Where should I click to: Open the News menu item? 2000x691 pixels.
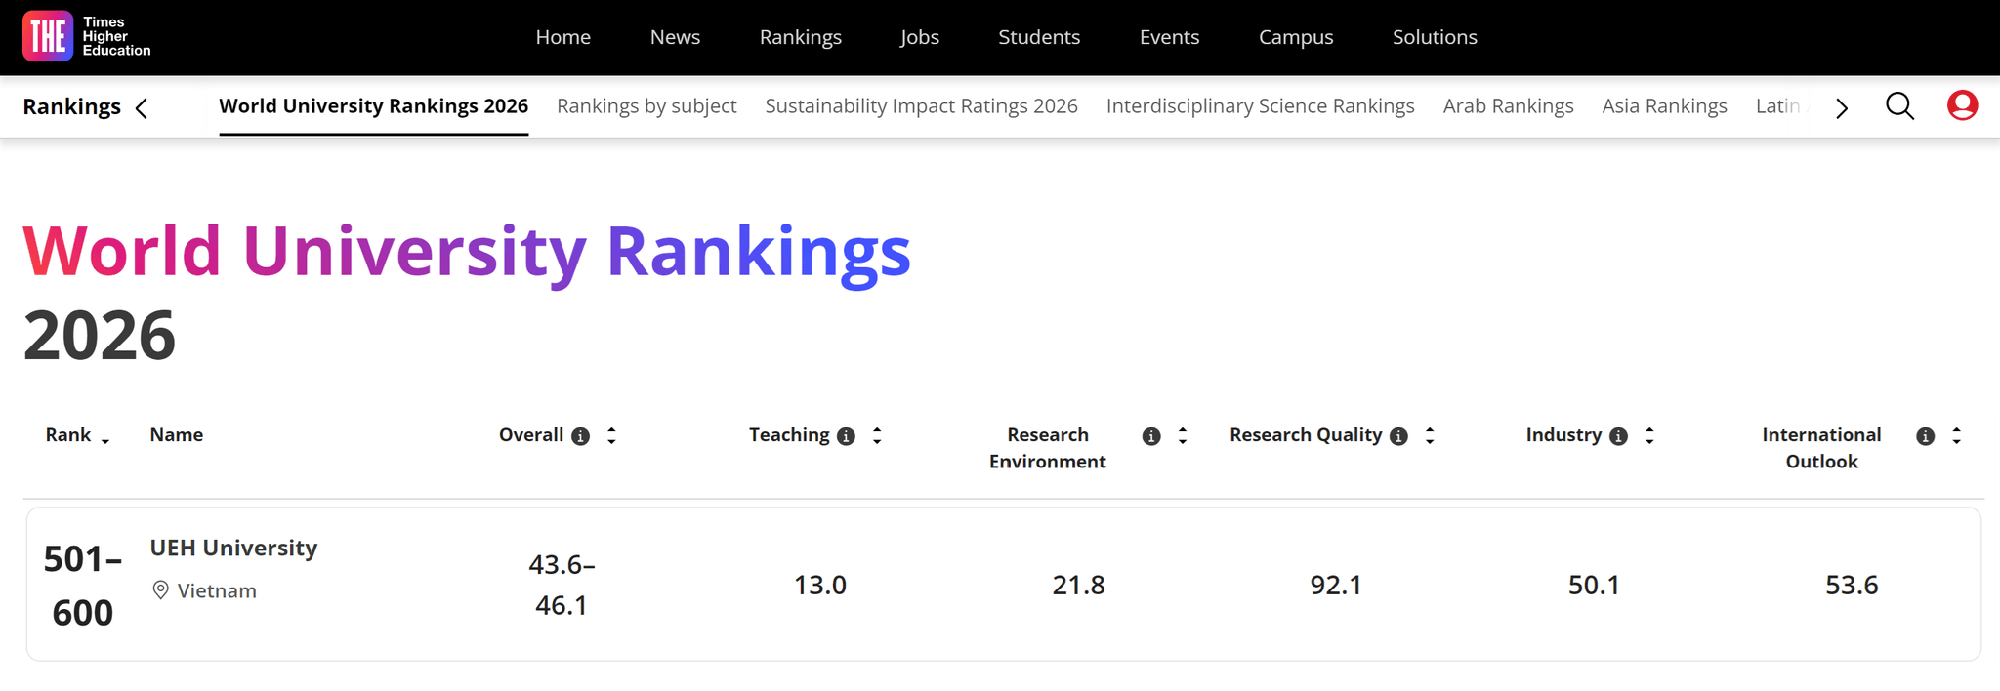675,37
